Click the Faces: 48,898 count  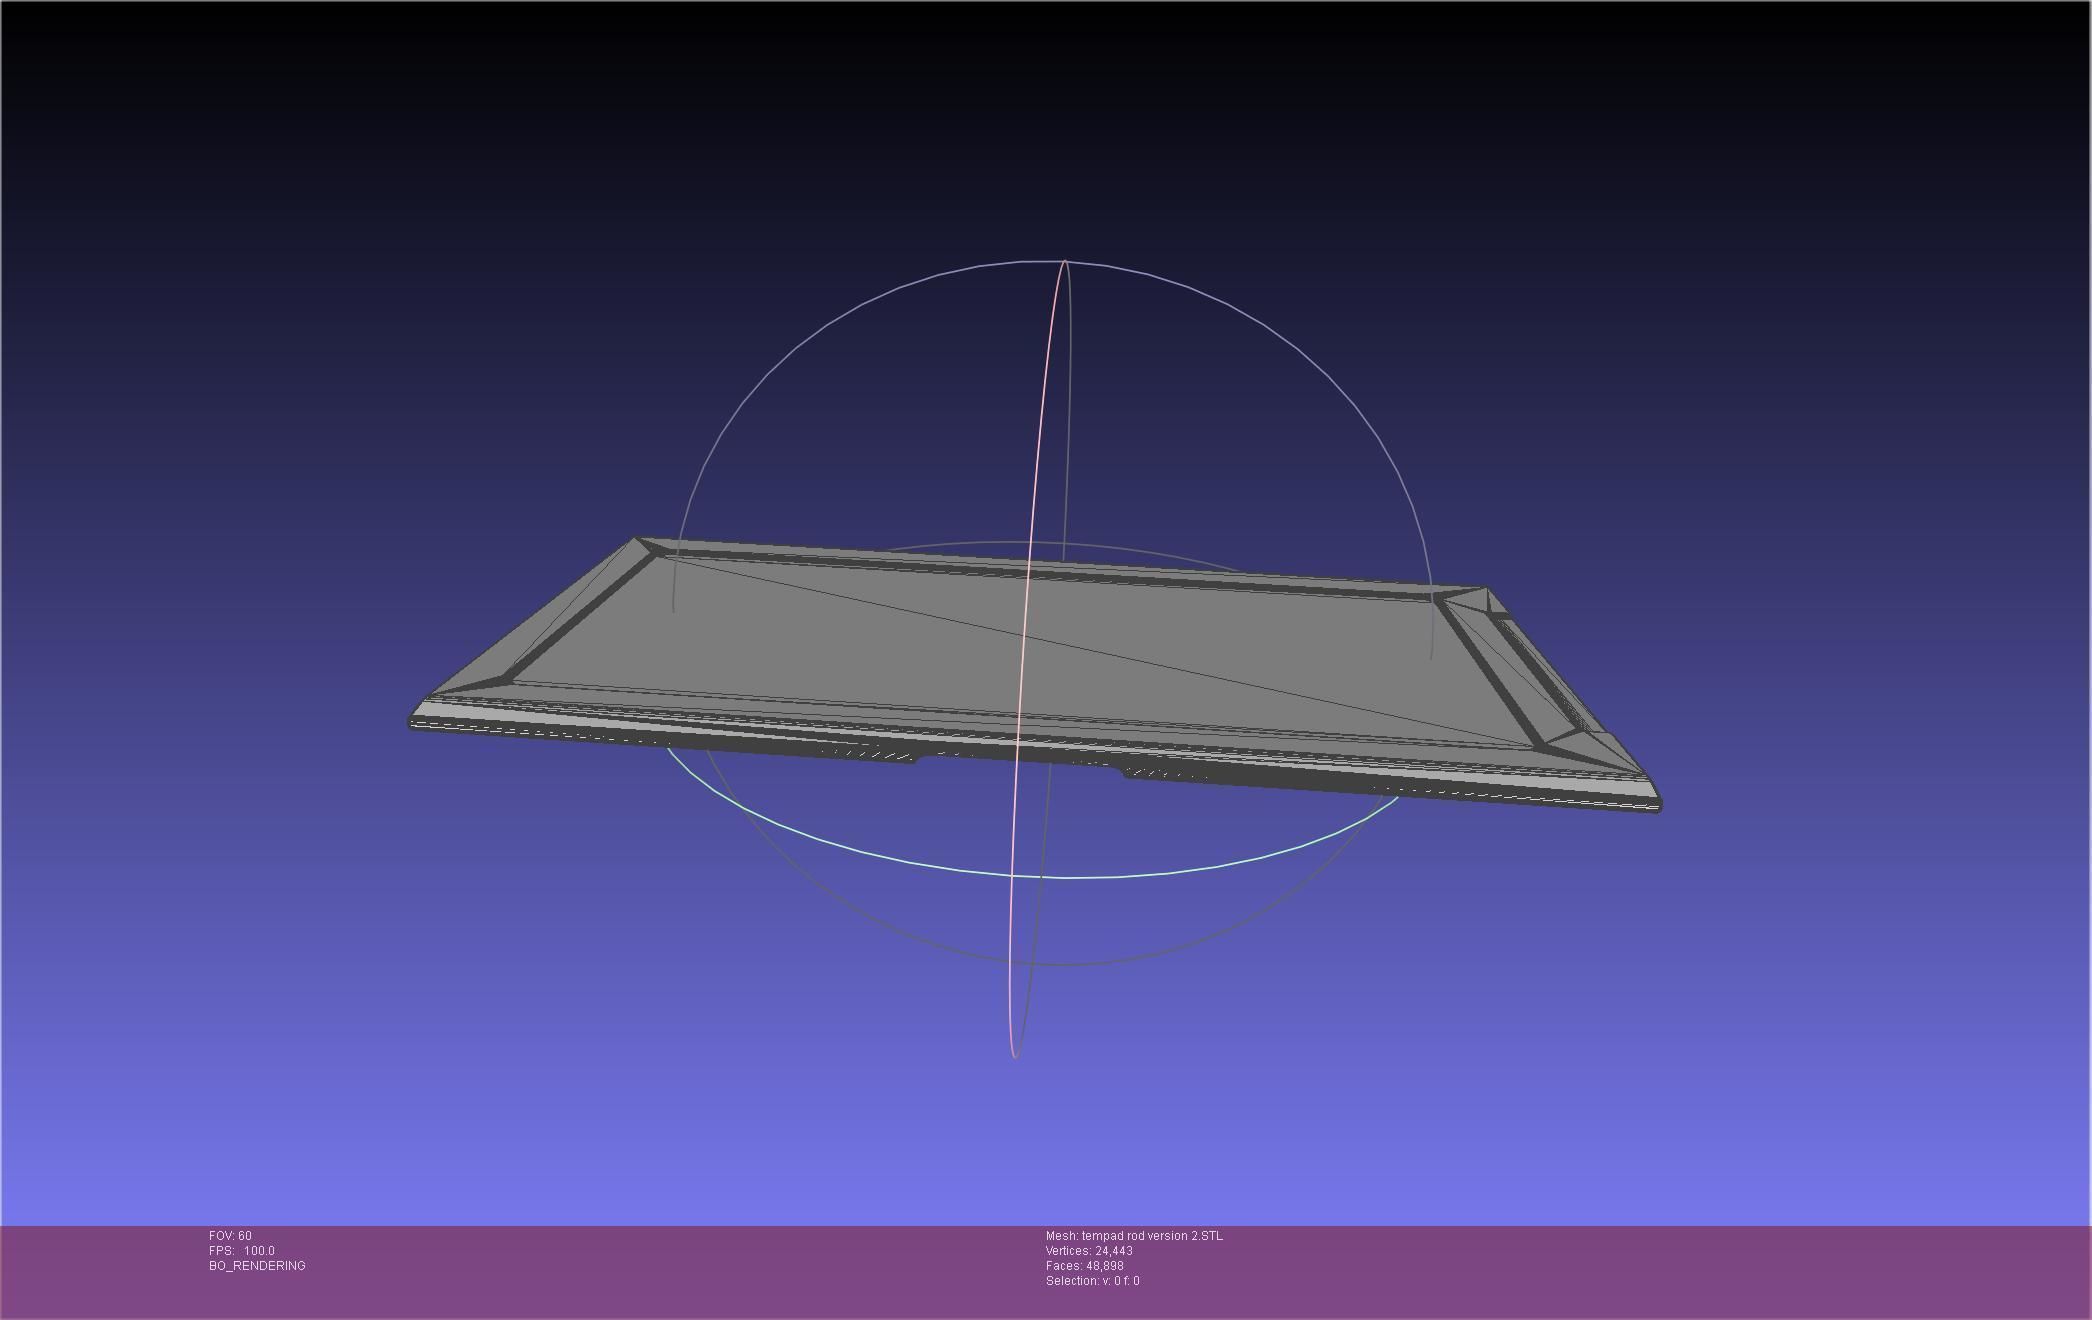(x=1085, y=1266)
